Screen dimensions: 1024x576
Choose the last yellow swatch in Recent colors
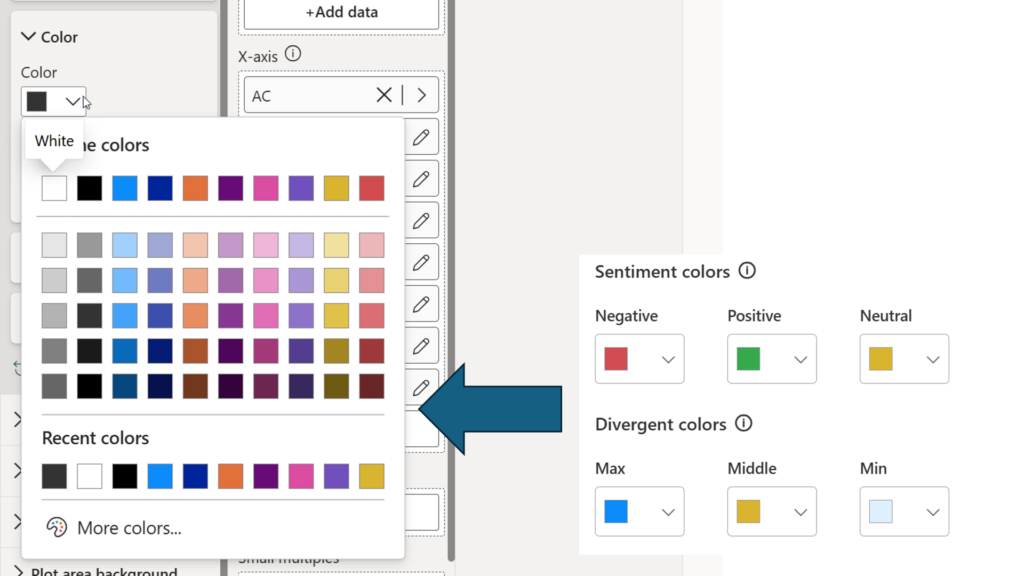point(371,476)
